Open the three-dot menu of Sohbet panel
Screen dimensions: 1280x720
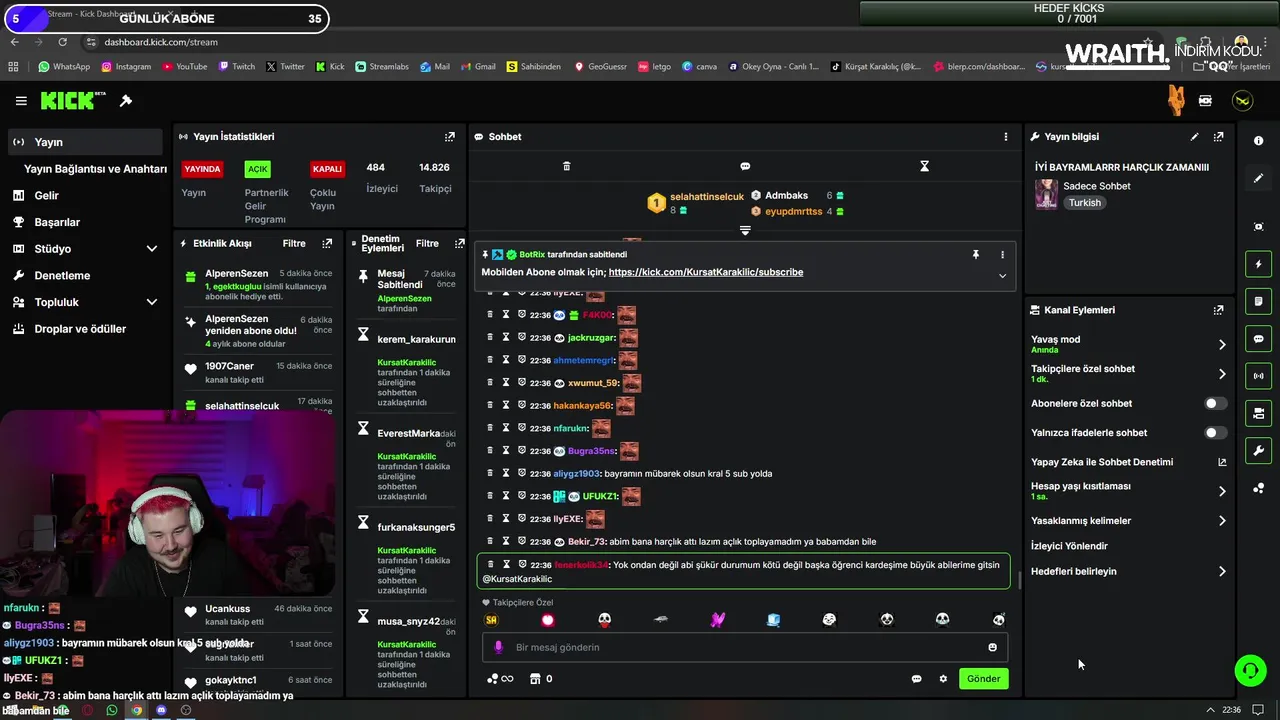click(1006, 137)
